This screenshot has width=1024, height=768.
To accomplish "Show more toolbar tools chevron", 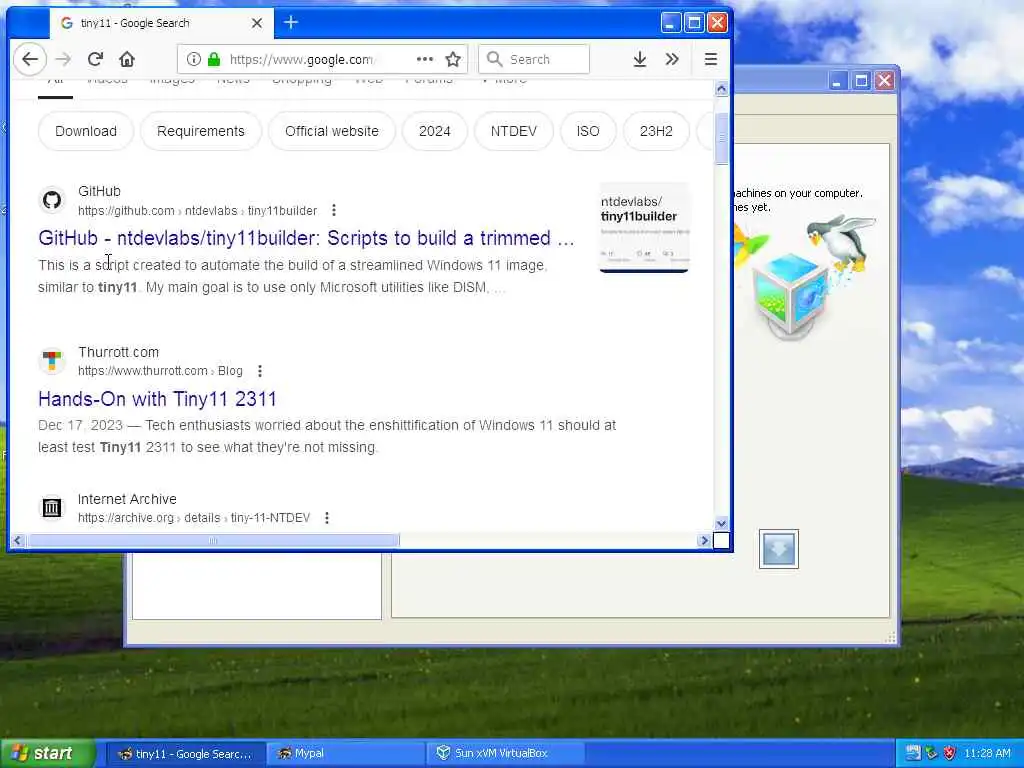I will (x=672, y=59).
